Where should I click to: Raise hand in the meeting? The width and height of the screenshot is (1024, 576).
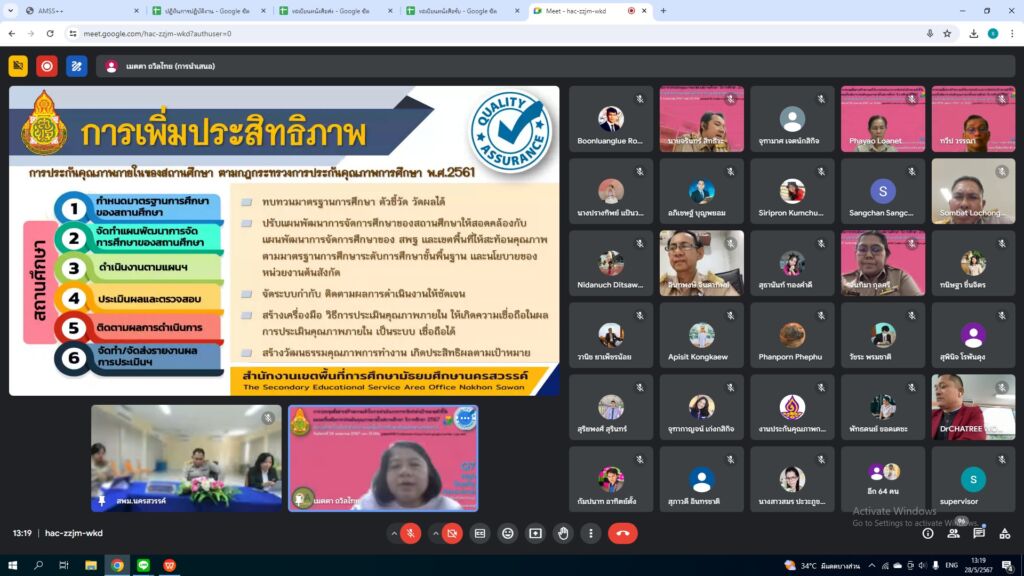coord(562,533)
